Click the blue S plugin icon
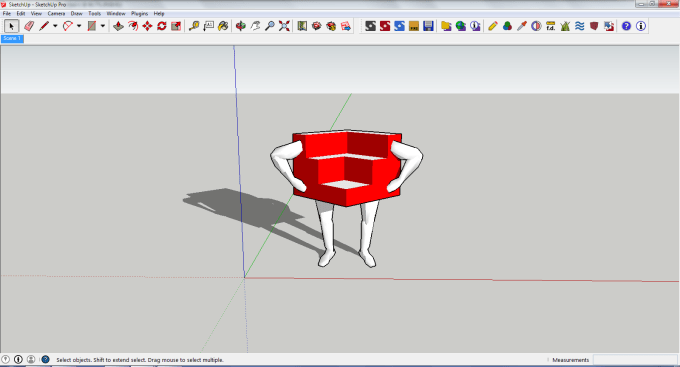 399,26
